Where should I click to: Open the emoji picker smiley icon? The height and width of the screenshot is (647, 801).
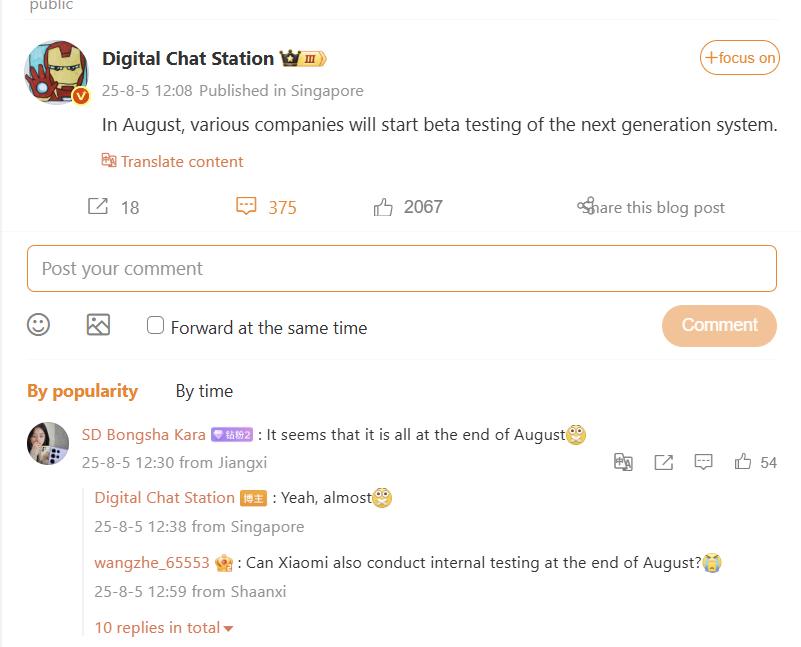[39, 325]
